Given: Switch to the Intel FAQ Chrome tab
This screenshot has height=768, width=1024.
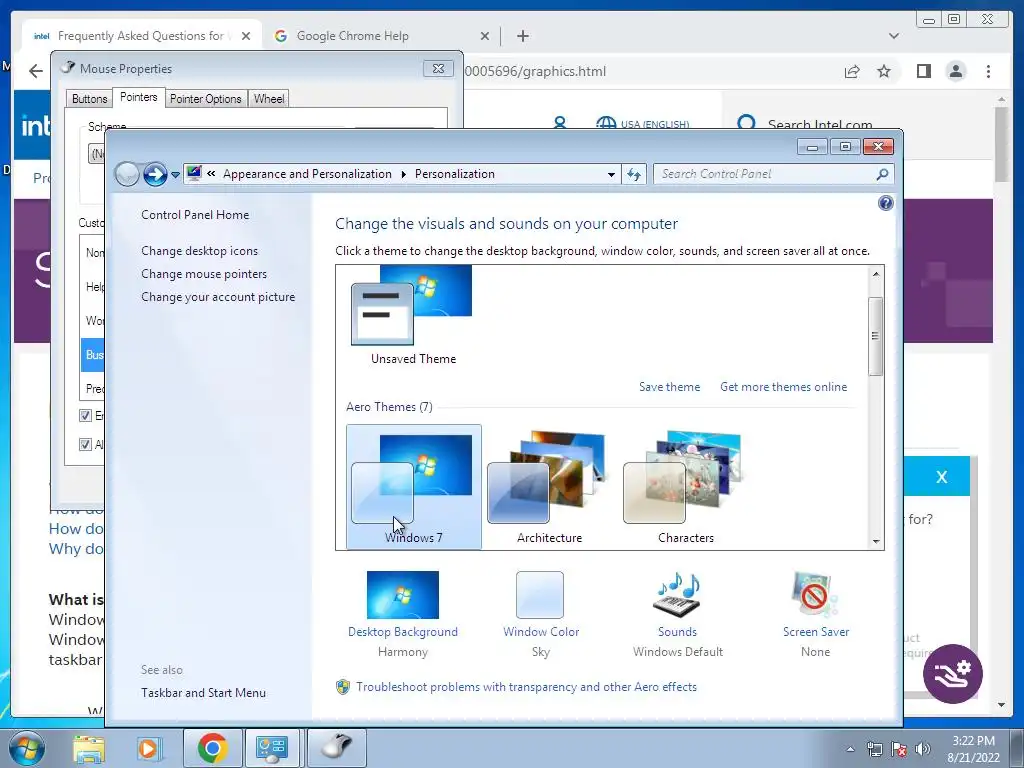Looking at the screenshot, I should [x=142, y=36].
